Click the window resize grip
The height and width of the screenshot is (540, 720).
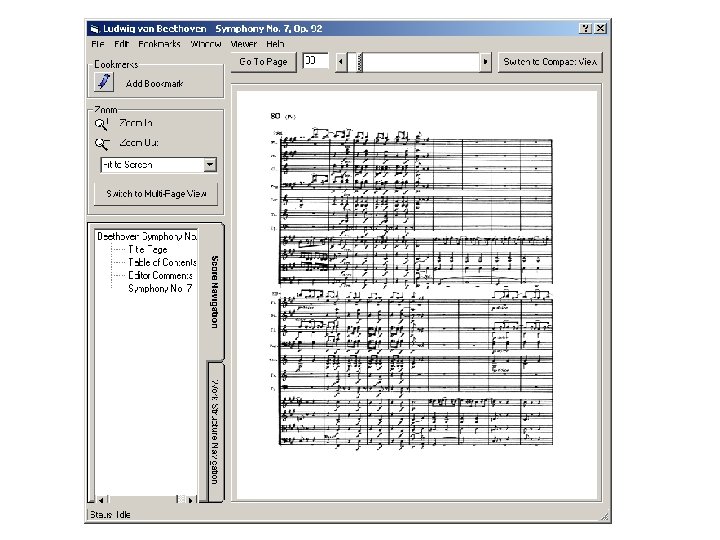[x=605, y=517]
